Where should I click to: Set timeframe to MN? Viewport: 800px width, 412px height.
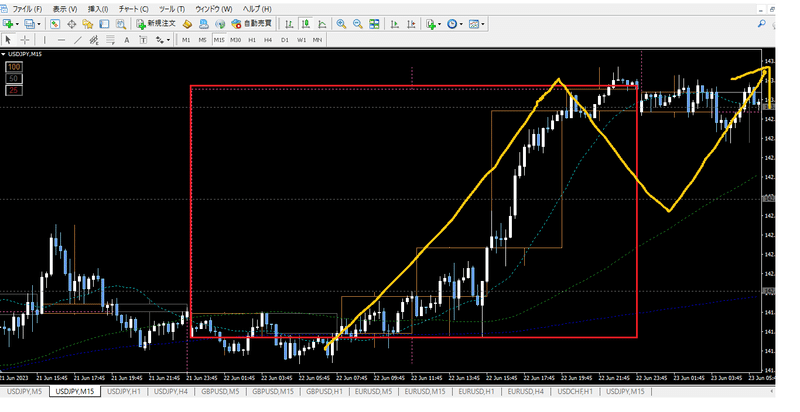click(x=317, y=40)
